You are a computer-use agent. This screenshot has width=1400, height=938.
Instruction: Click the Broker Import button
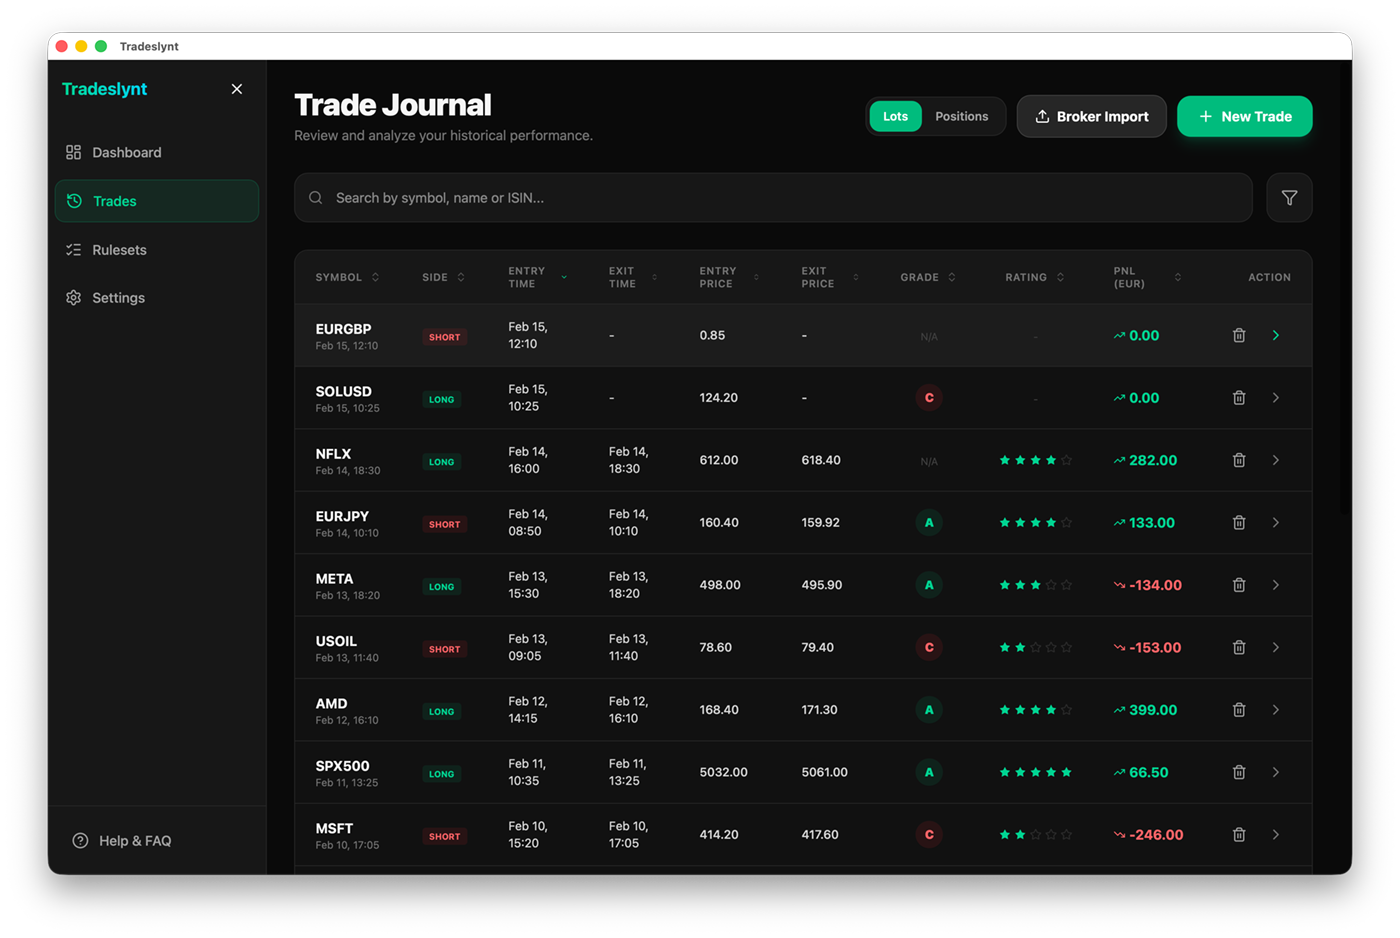(x=1092, y=116)
